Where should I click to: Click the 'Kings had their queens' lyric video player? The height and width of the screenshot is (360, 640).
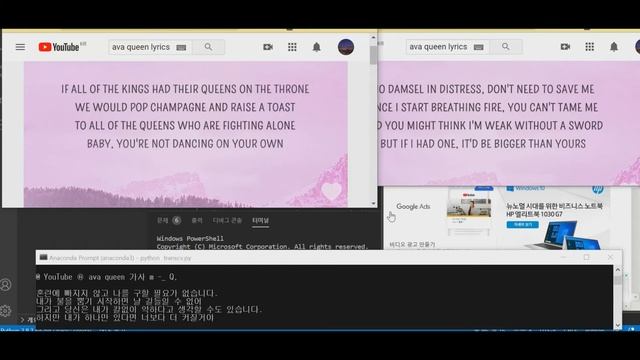pyautogui.click(x=186, y=134)
